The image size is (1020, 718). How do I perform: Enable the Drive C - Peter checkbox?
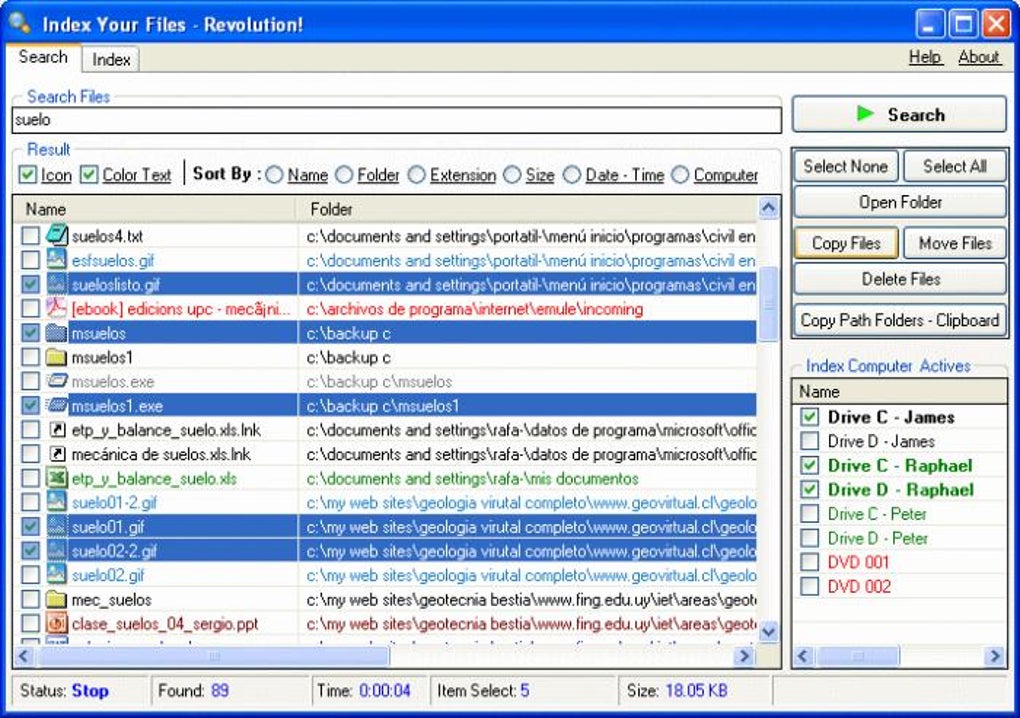(x=809, y=514)
